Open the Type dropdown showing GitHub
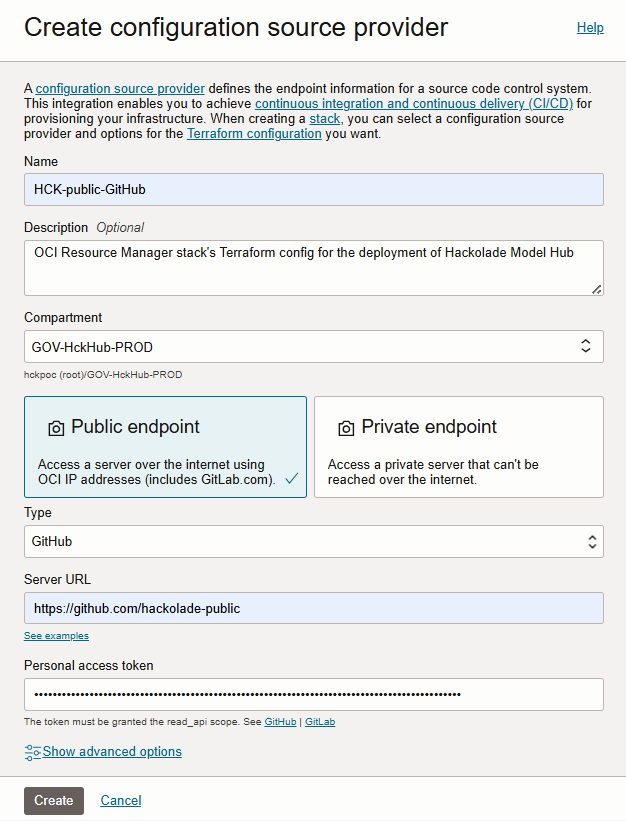Screen dimensions: 626x821 tap(313, 540)
